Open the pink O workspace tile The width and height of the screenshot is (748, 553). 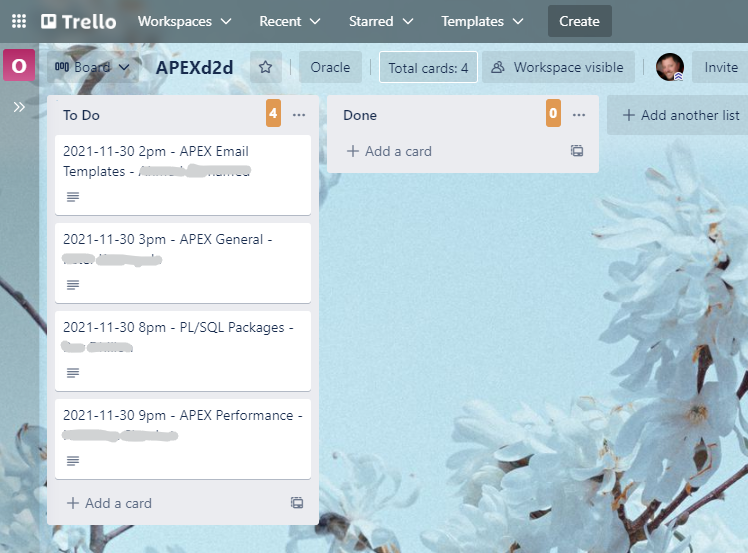click(x=19, y=65)
